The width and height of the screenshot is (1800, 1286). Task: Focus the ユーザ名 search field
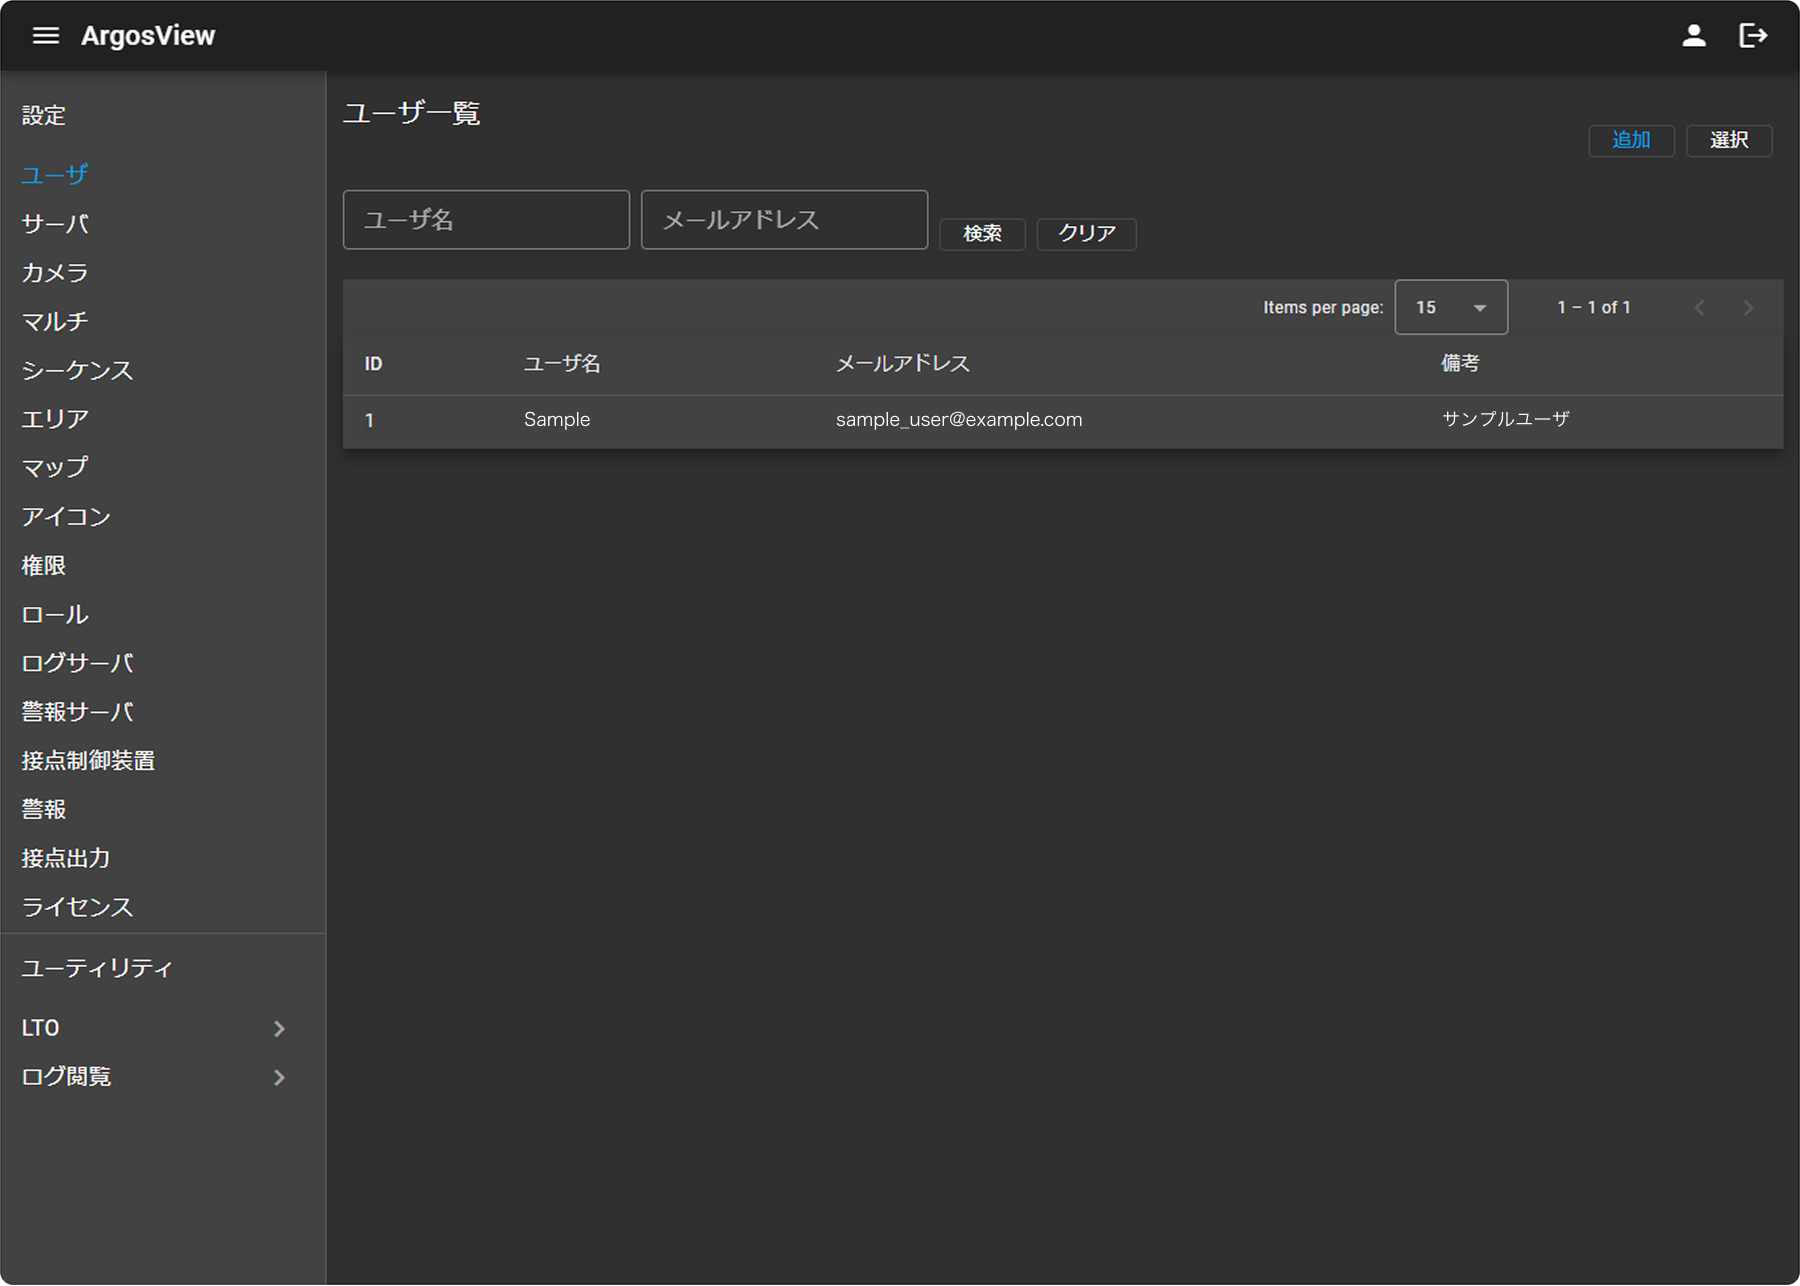click(486, 220)
